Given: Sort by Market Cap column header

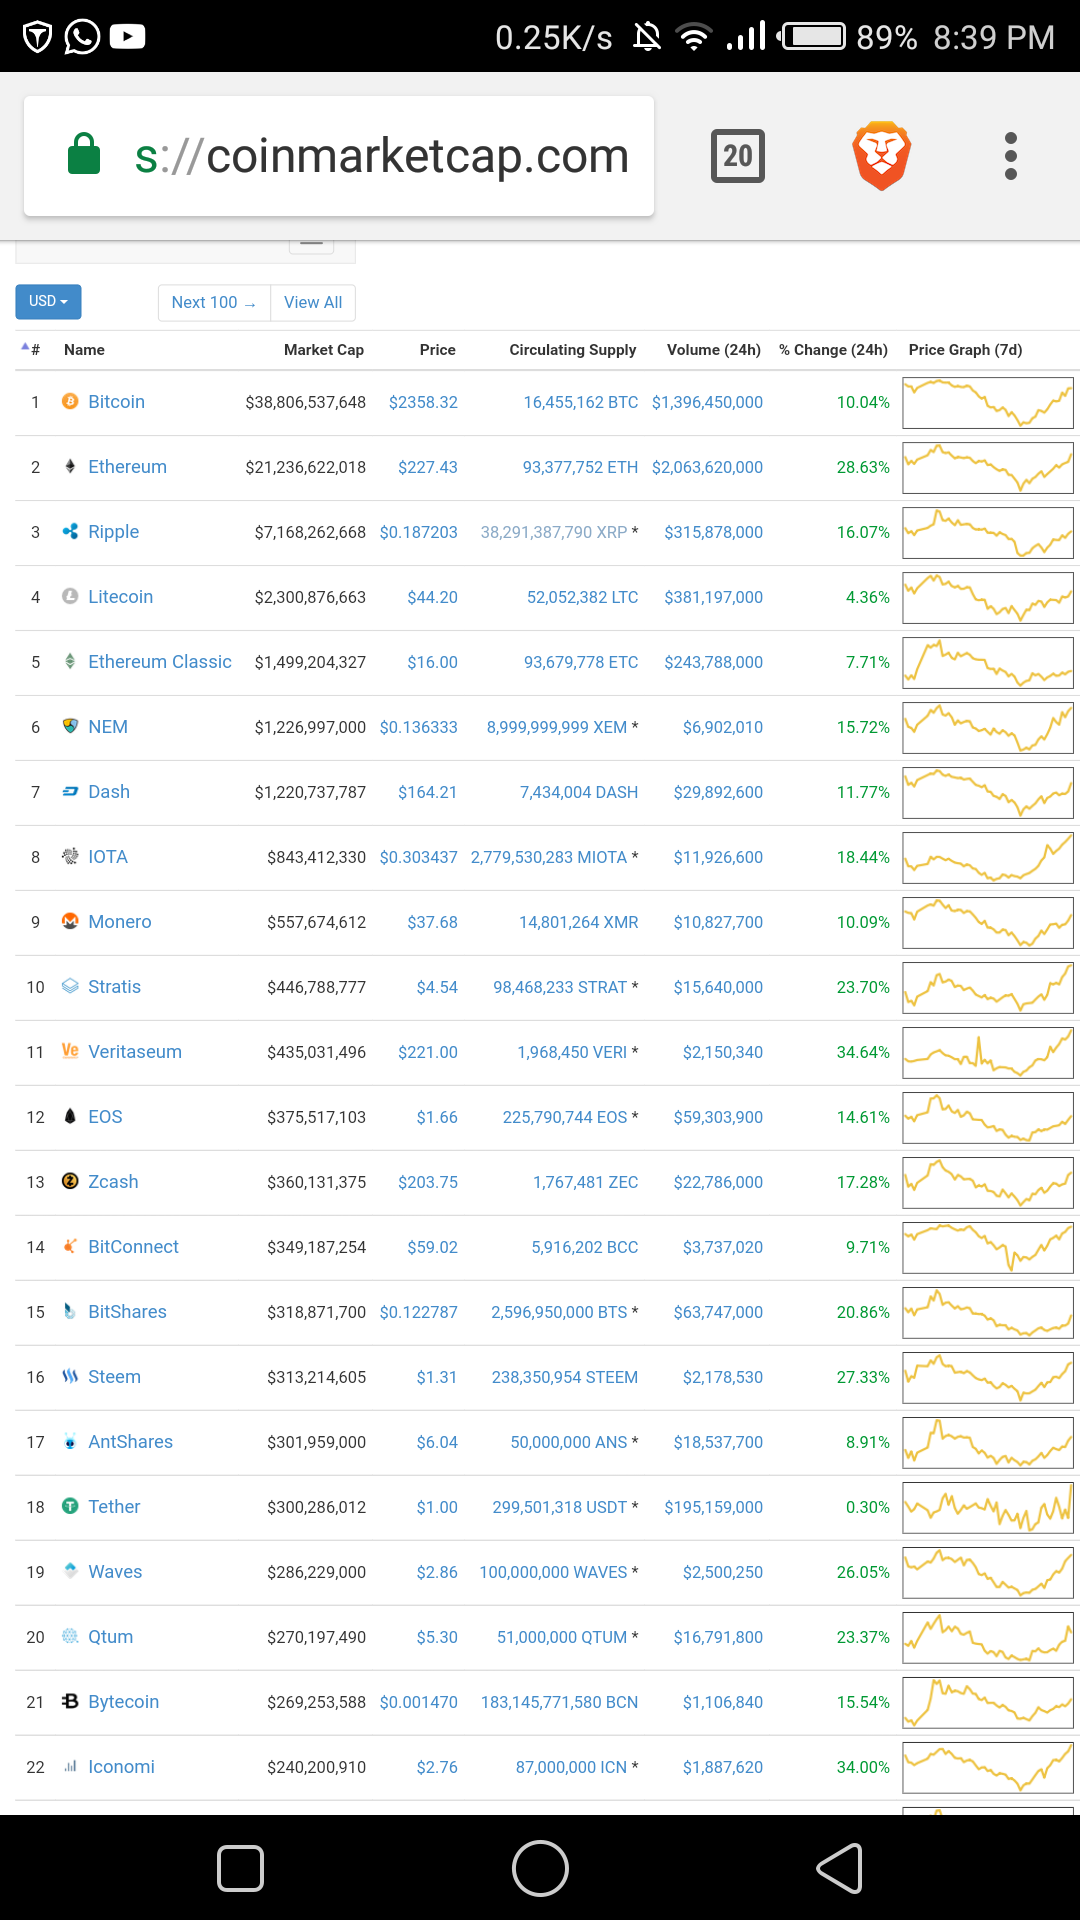Looking at the screenshot, I should click(323, 350).
